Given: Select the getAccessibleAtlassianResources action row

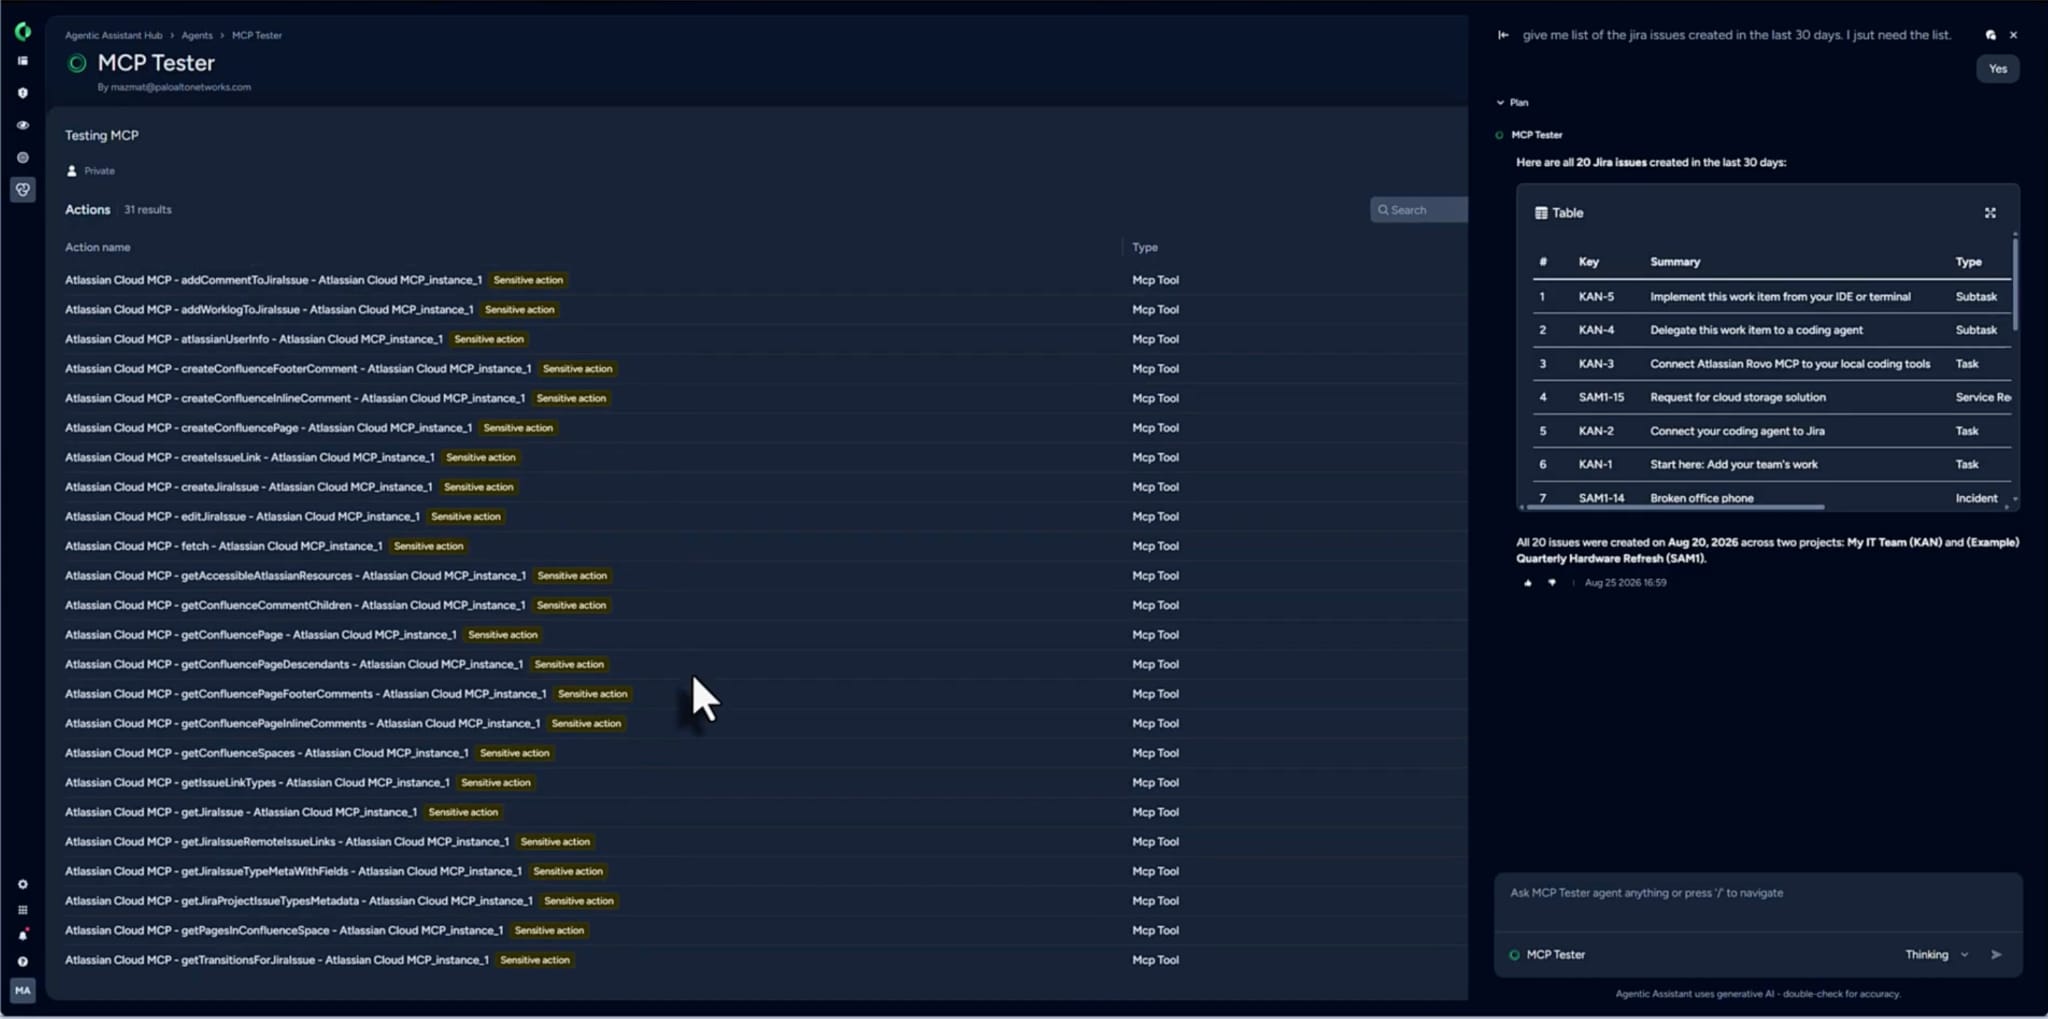Looking at the screenshot, I should click(x=756, y=576).
